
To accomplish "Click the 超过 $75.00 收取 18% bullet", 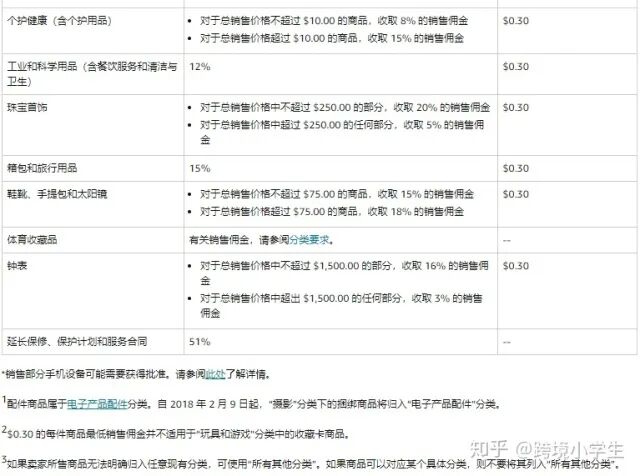I will tap(332, 211).
